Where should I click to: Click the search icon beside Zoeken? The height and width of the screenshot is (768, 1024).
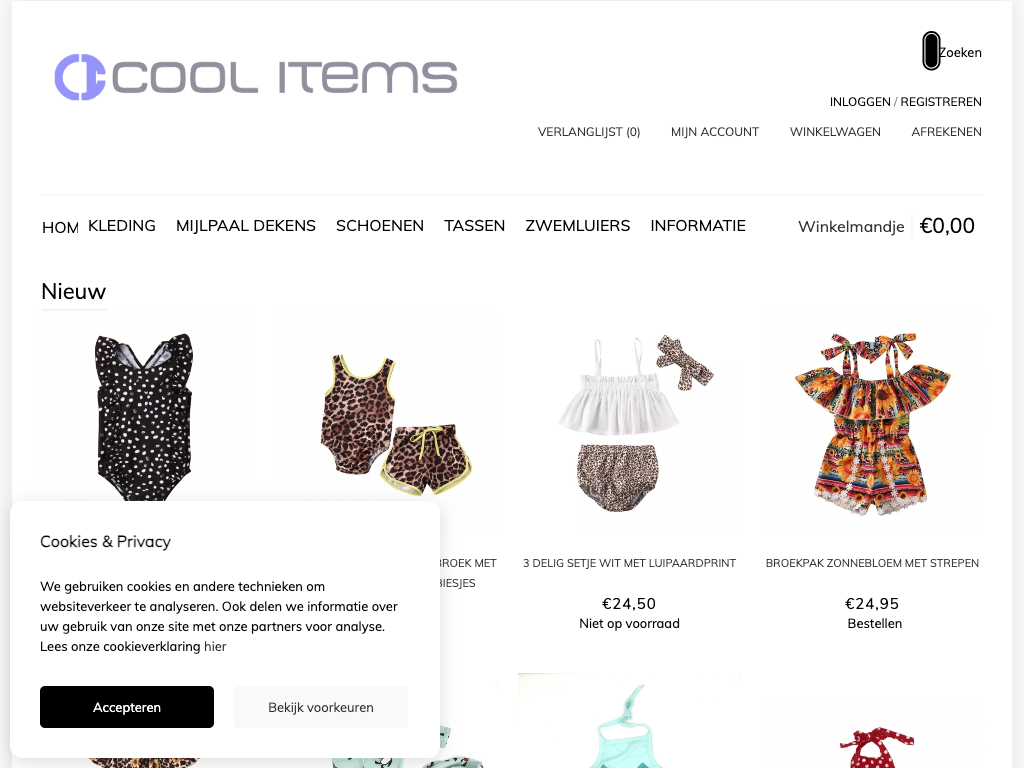(x=931, y=51)
